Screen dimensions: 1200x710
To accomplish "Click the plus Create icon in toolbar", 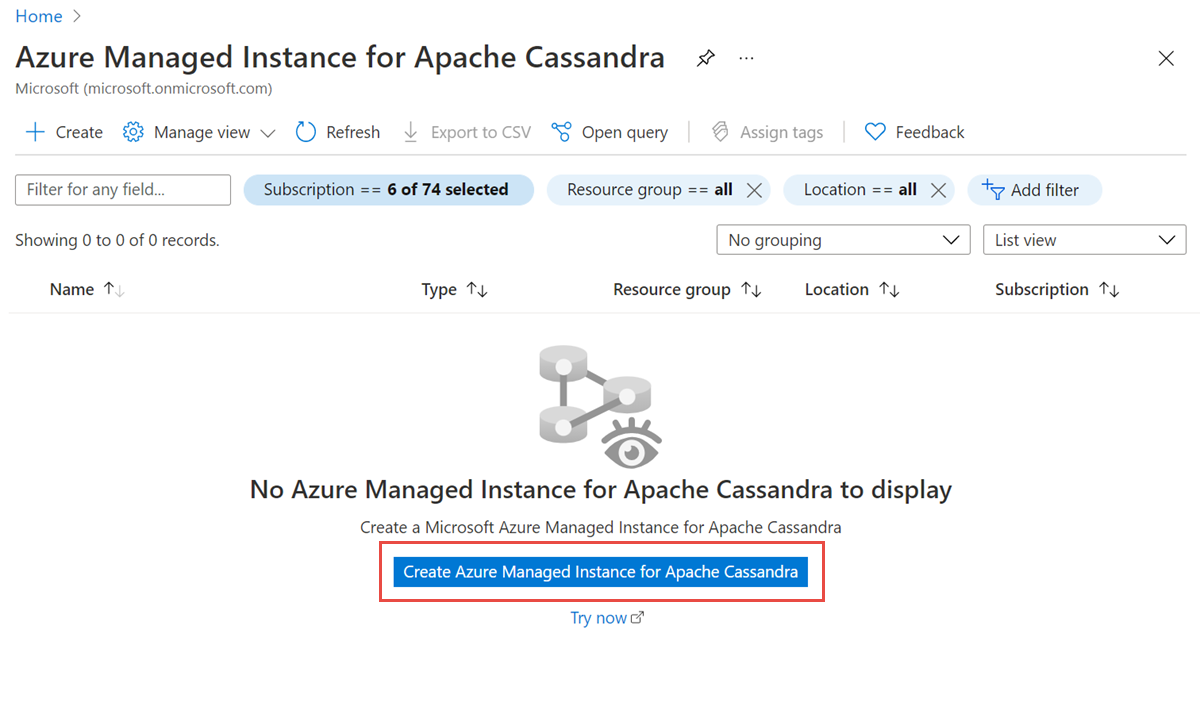I will (x=35, y=132).
